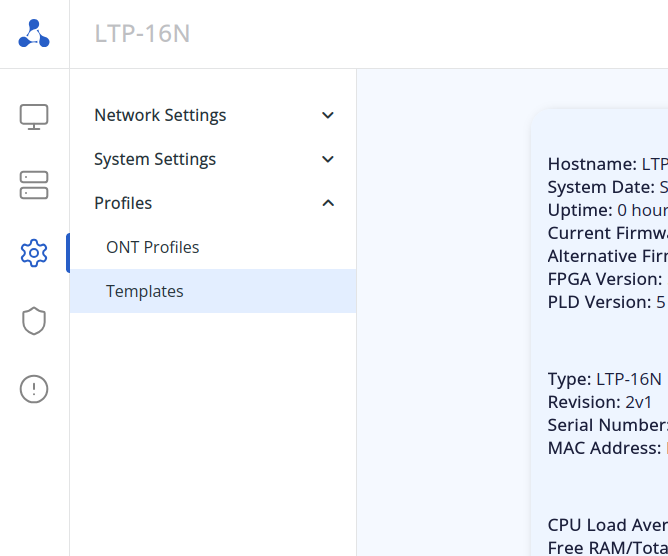This screenshot has height=556, width=668.
Task: Click the network logo icon at top-left
Action: click(34, 34)
